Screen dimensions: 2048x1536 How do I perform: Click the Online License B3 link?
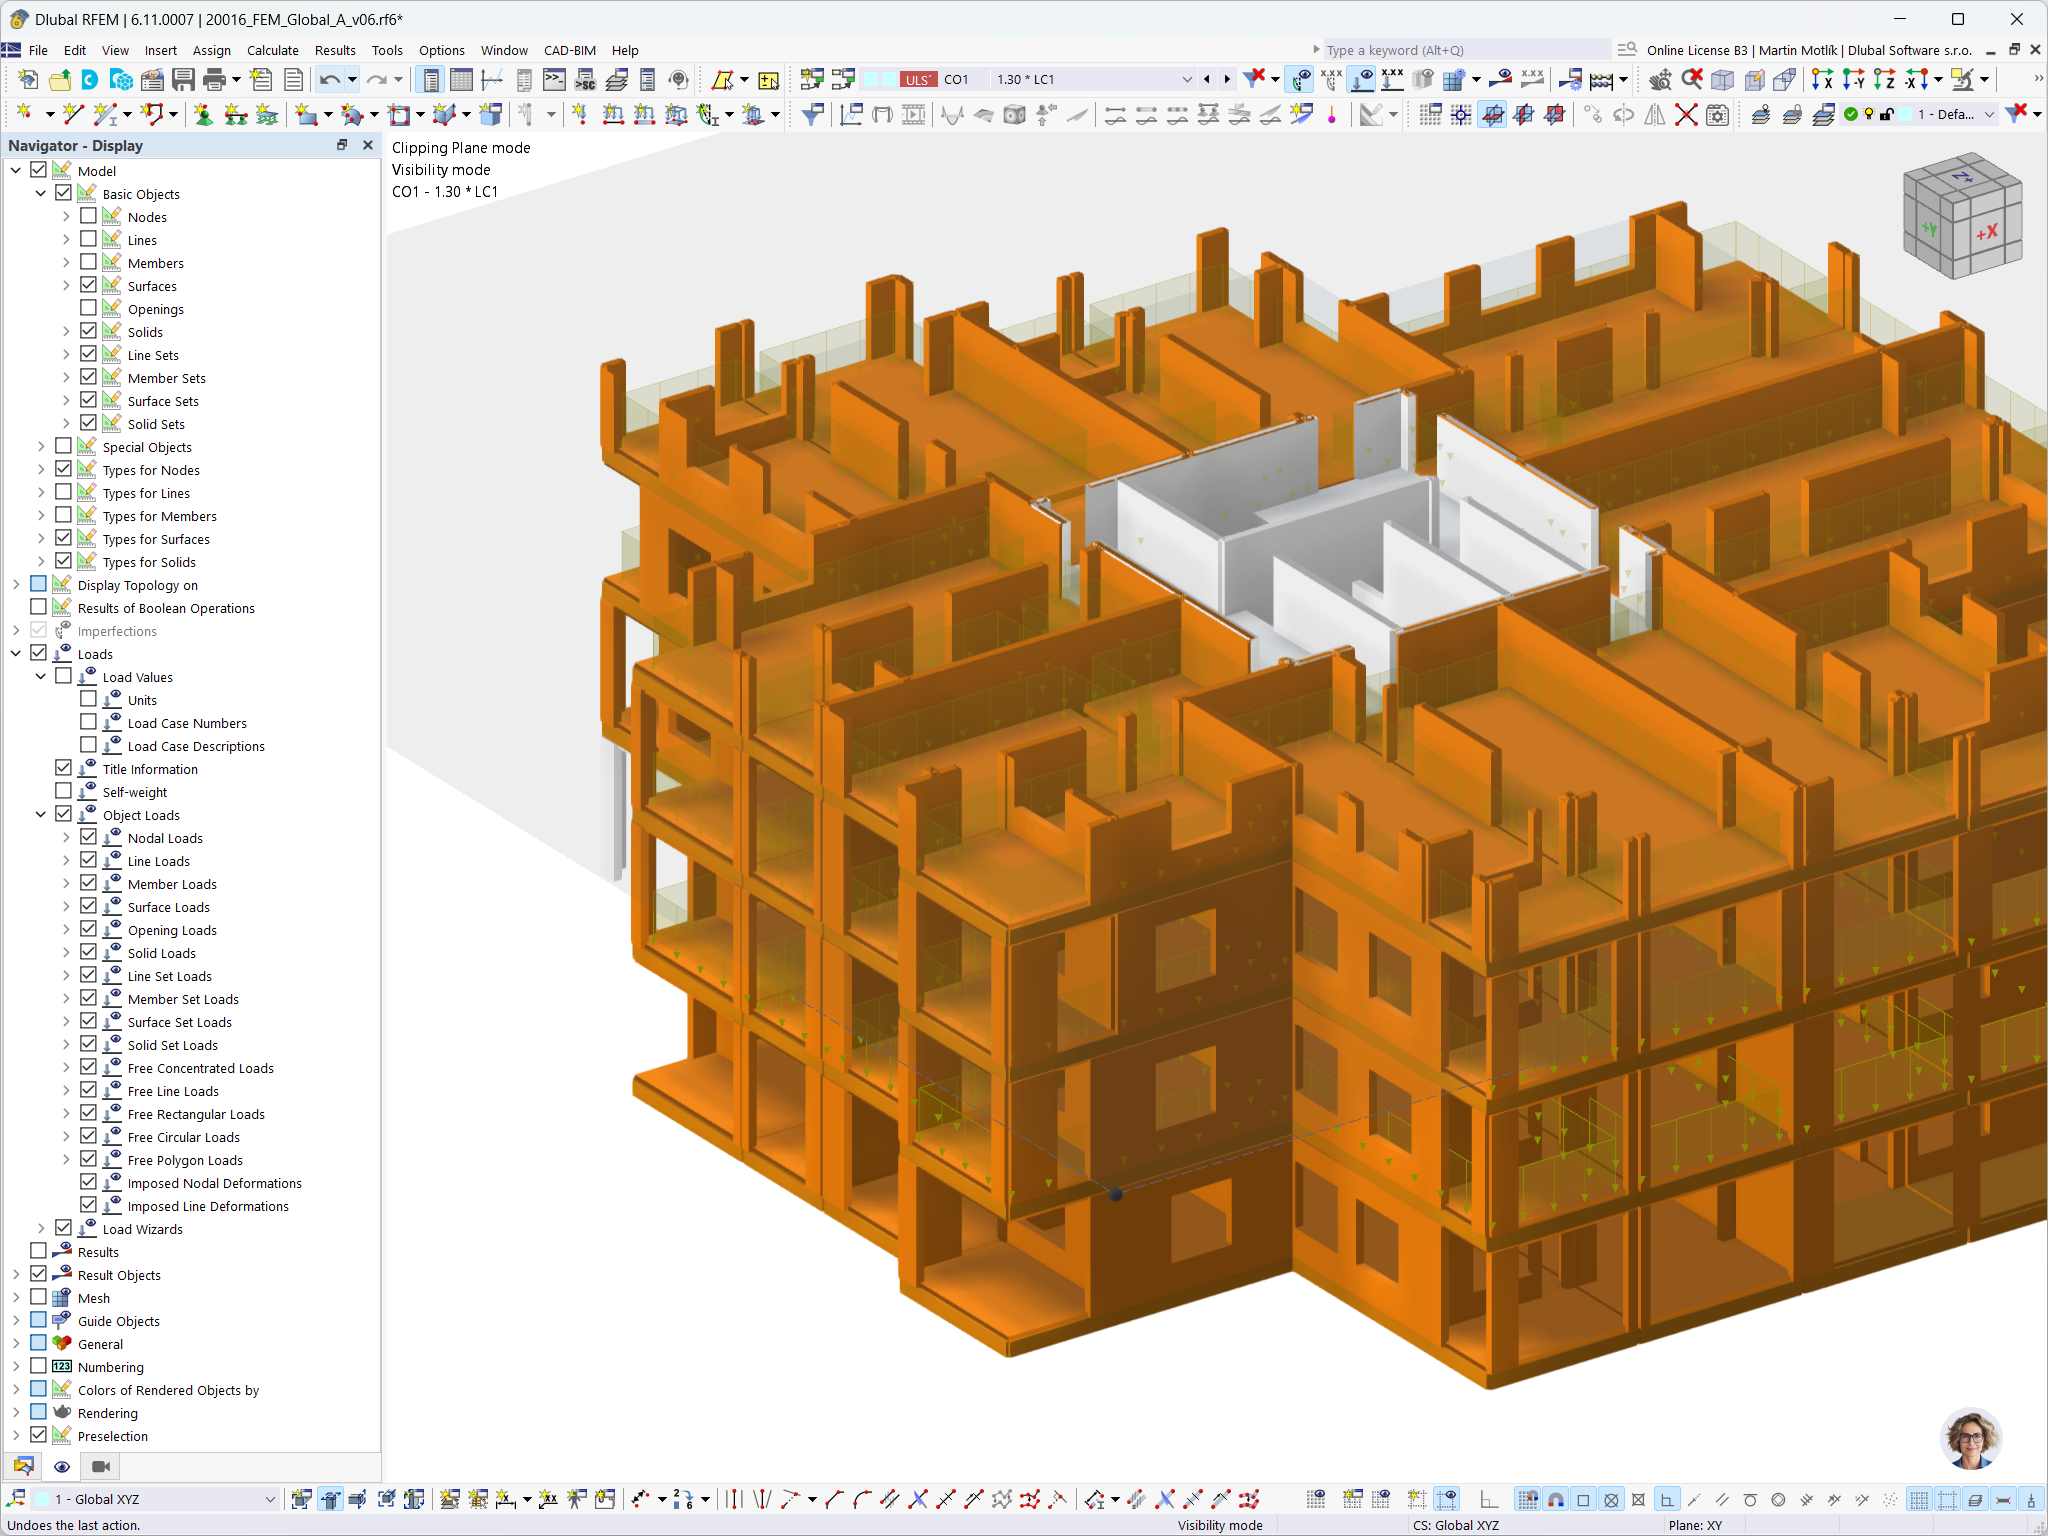pos(1698,49)
